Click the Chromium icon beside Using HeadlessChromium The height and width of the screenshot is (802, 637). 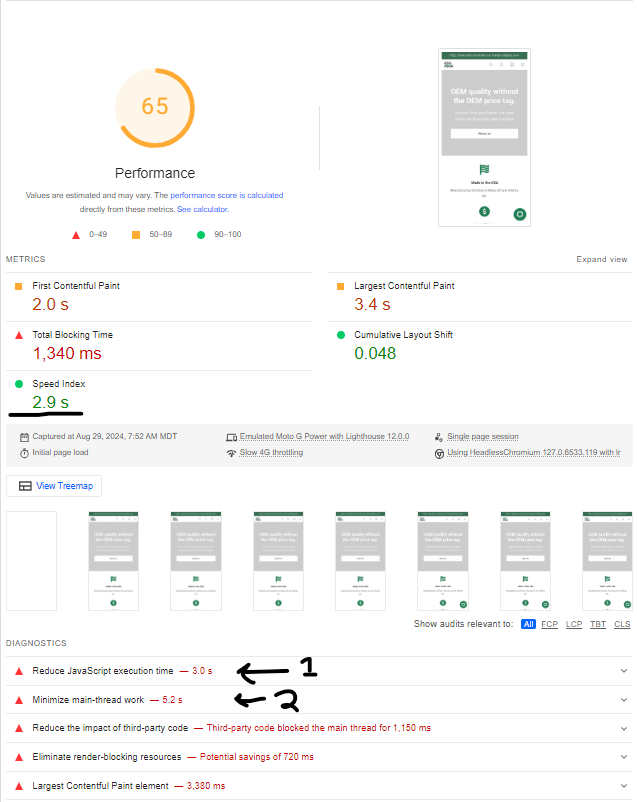pyautogui.click(x=439, y=454)
